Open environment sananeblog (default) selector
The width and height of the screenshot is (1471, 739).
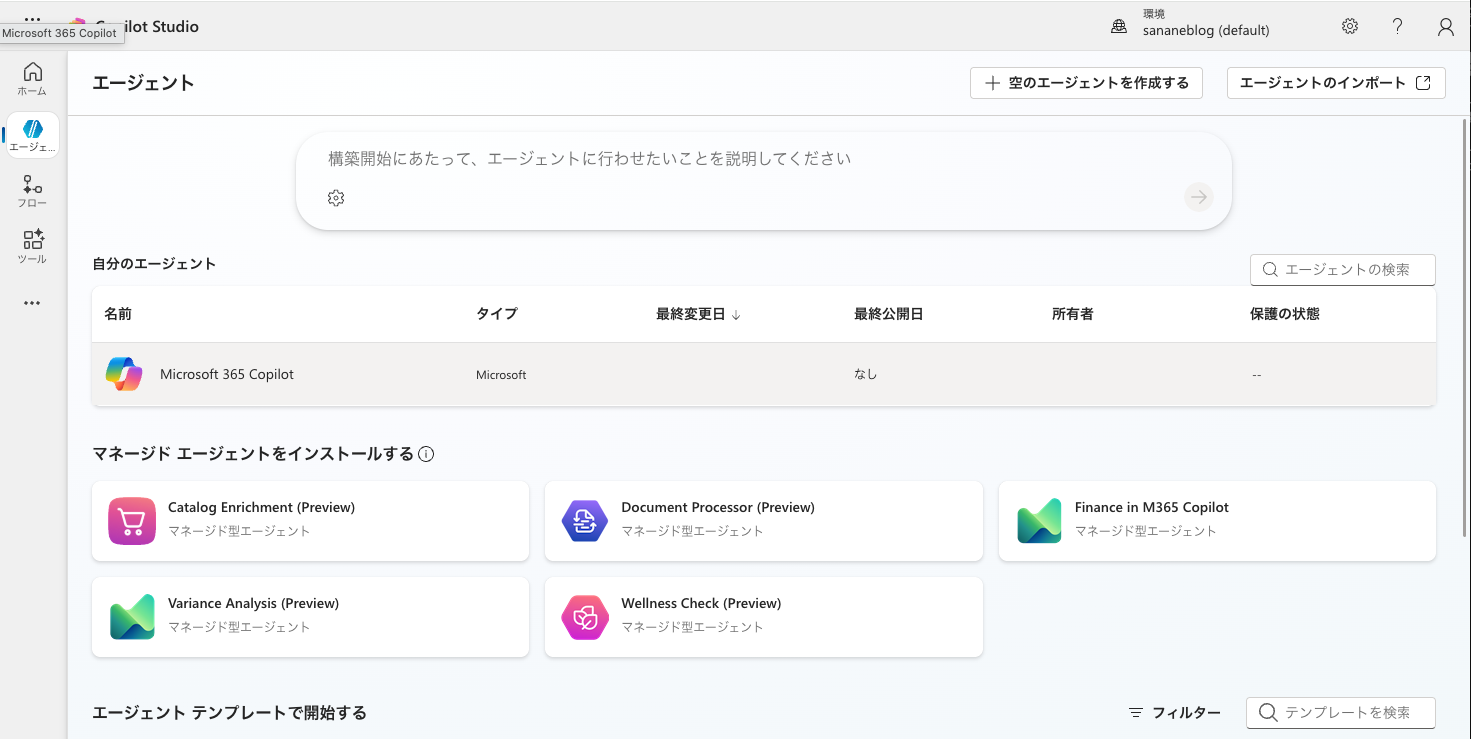point(1206,31)
